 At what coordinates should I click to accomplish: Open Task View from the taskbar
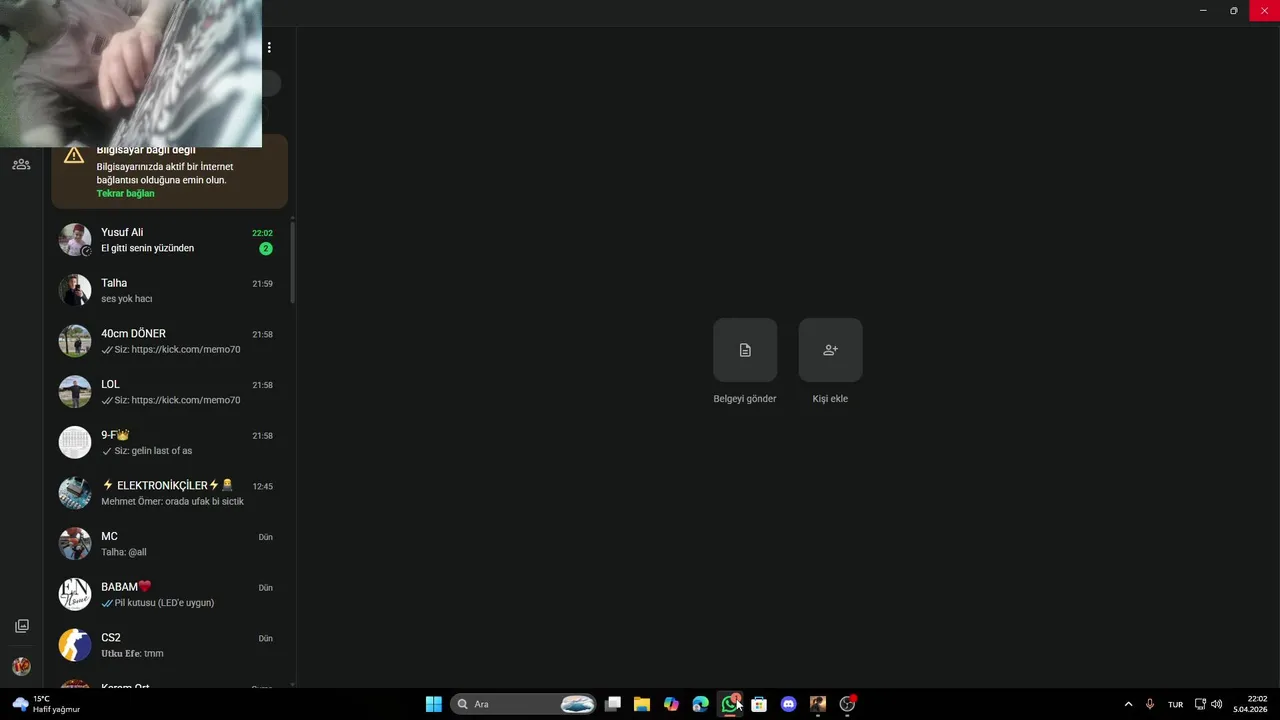[613, 704]
